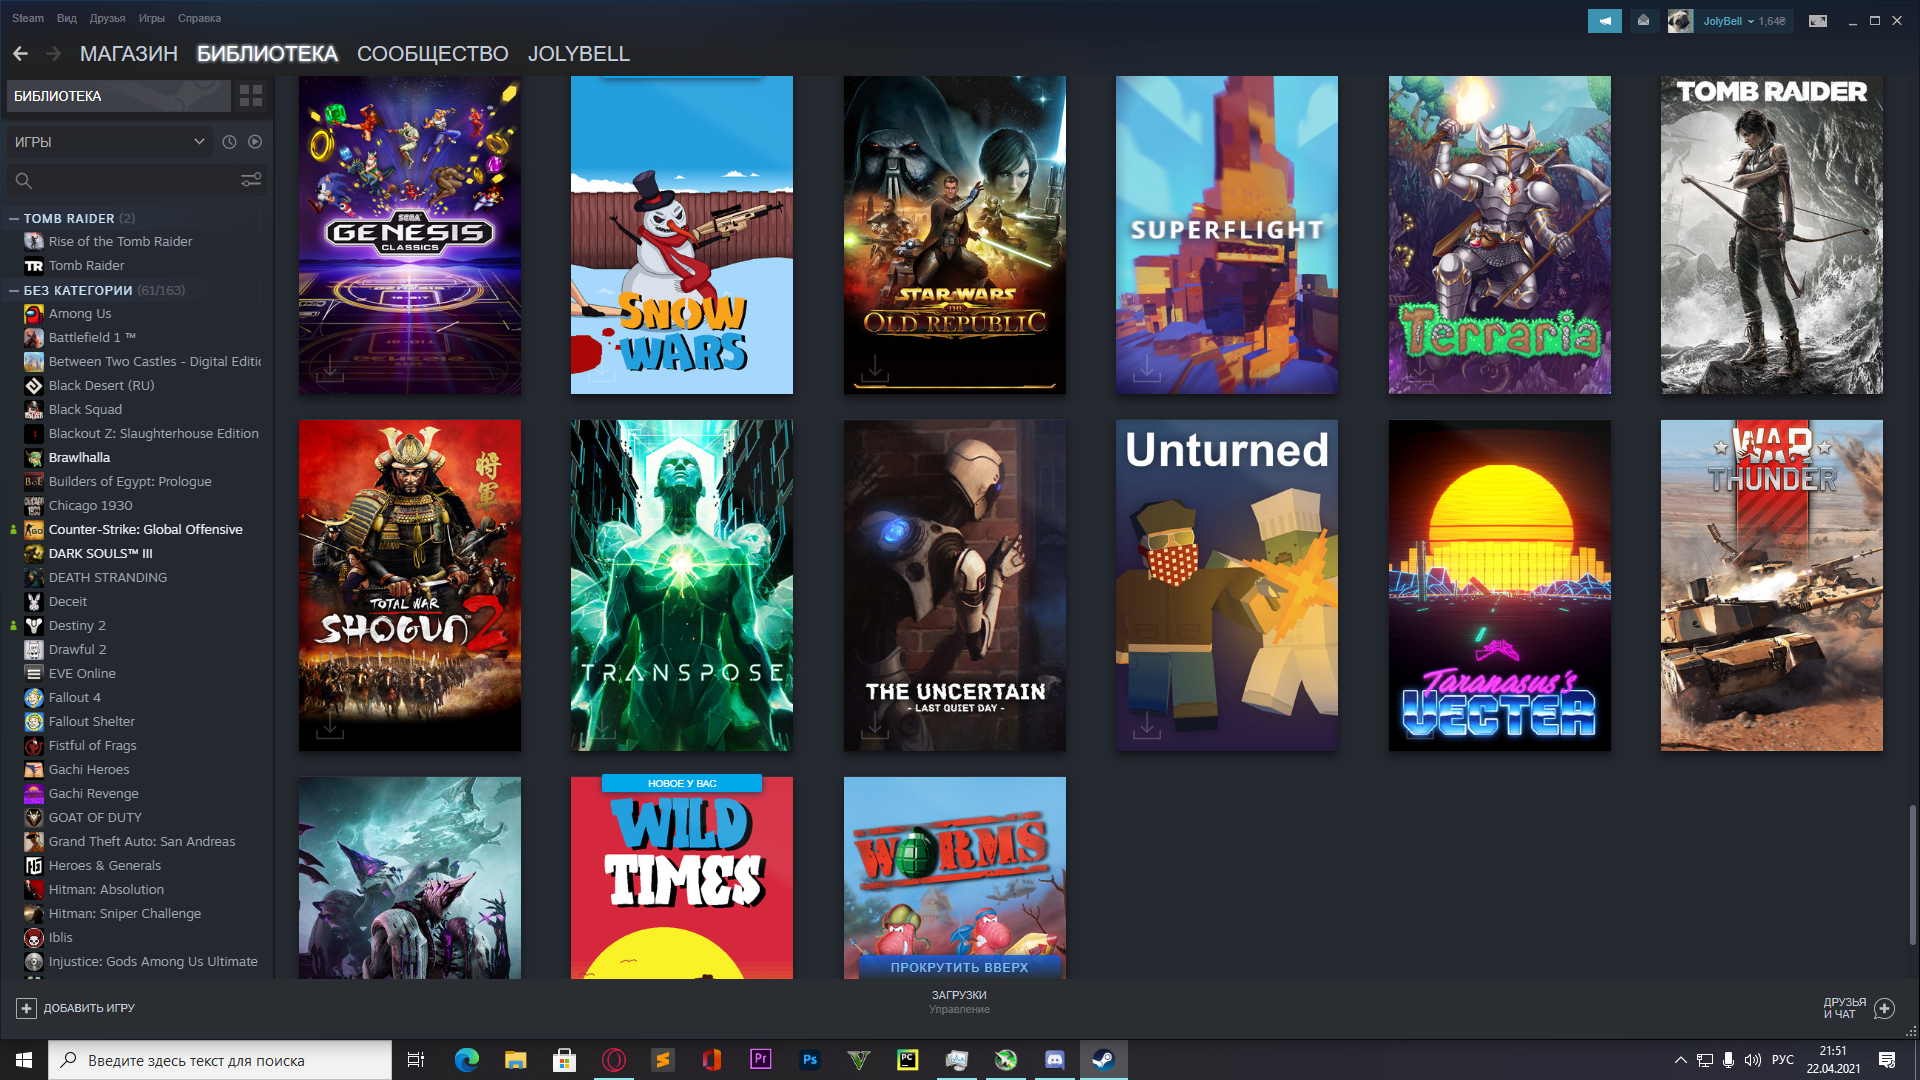Go forward with the right arrow
Screen dimensions: 1920x1080
click(x=54, y=54)
